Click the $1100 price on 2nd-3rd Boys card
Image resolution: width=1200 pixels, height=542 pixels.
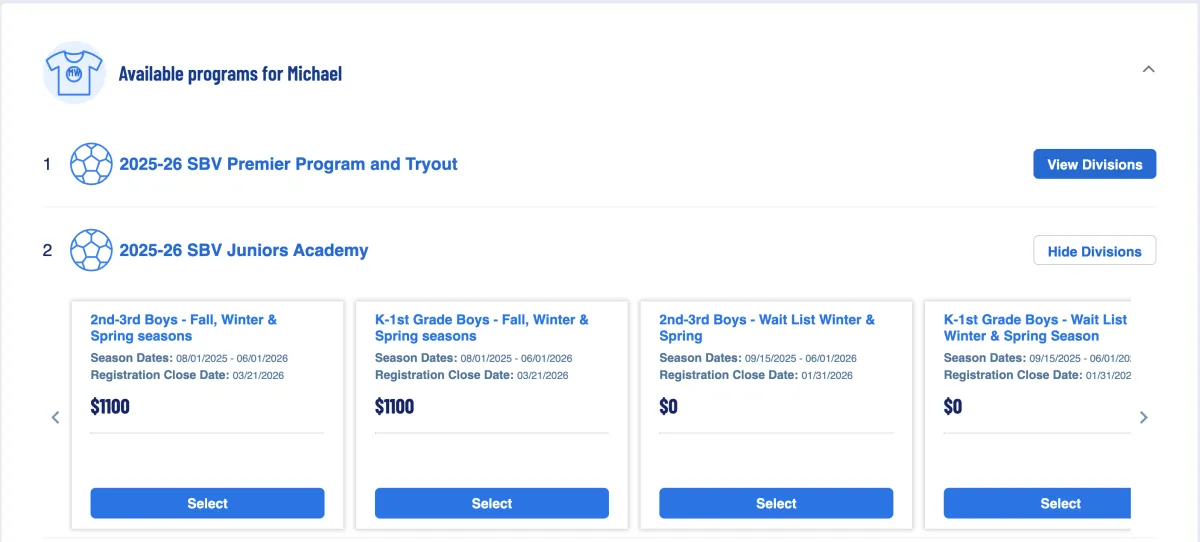[112, 407]
